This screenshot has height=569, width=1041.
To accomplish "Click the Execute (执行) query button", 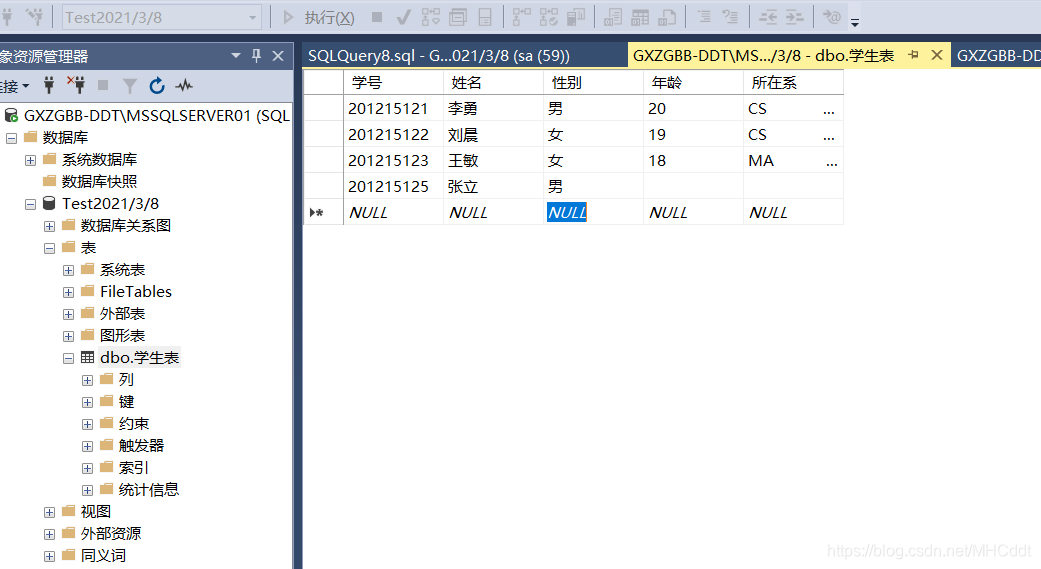I will pyautogui.click(x=319, y=17).
